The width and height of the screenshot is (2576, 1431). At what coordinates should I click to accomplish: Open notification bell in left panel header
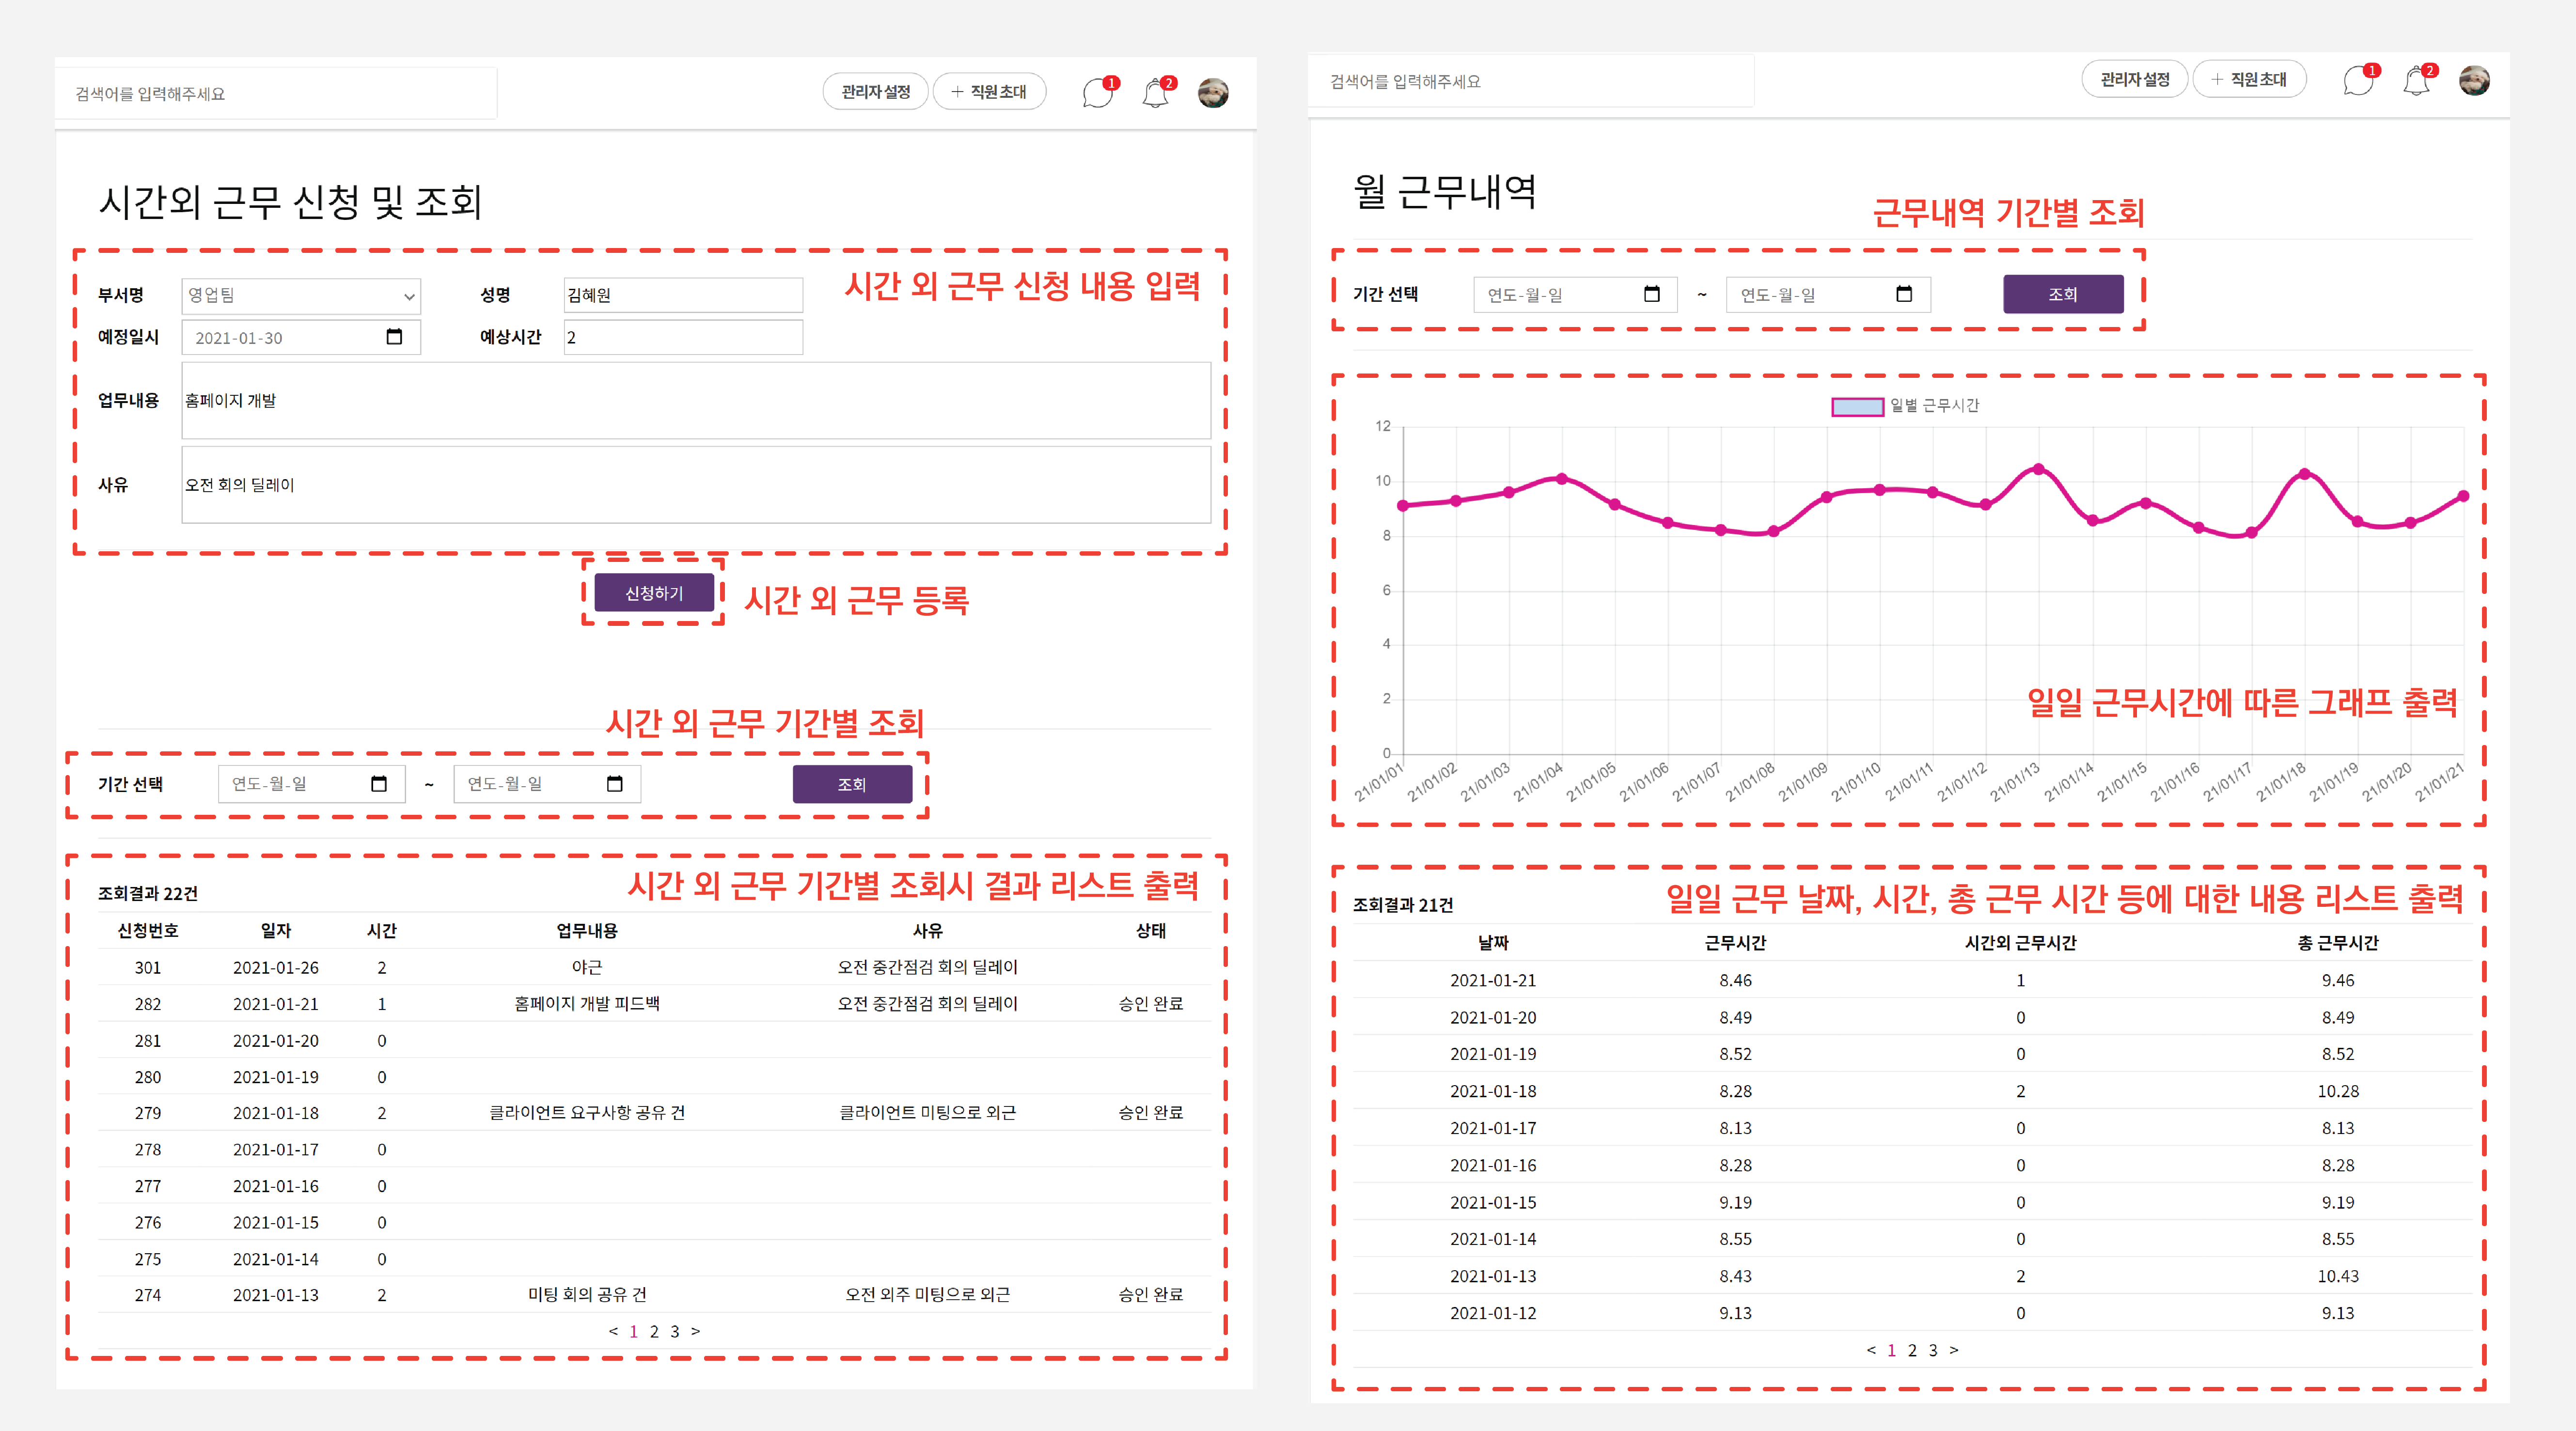pos(1156,94)
